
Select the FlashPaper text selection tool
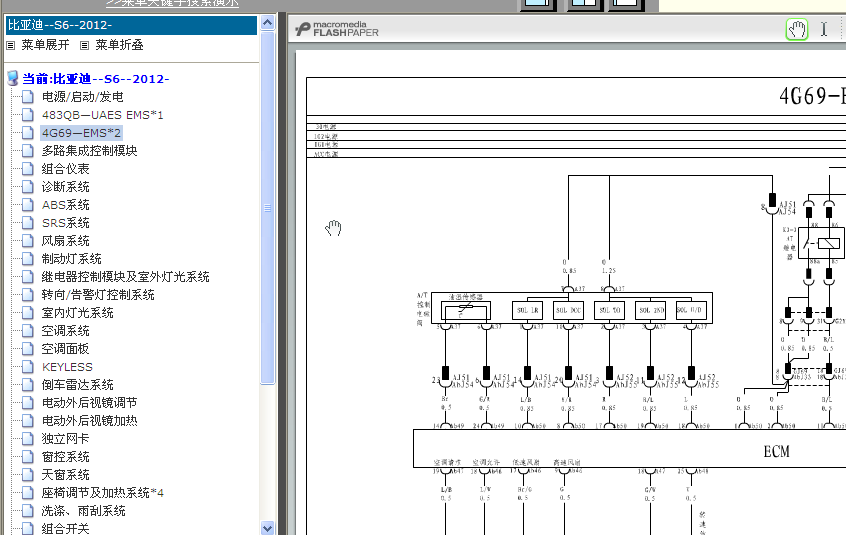pyautogui.click(x=824, y=29)
